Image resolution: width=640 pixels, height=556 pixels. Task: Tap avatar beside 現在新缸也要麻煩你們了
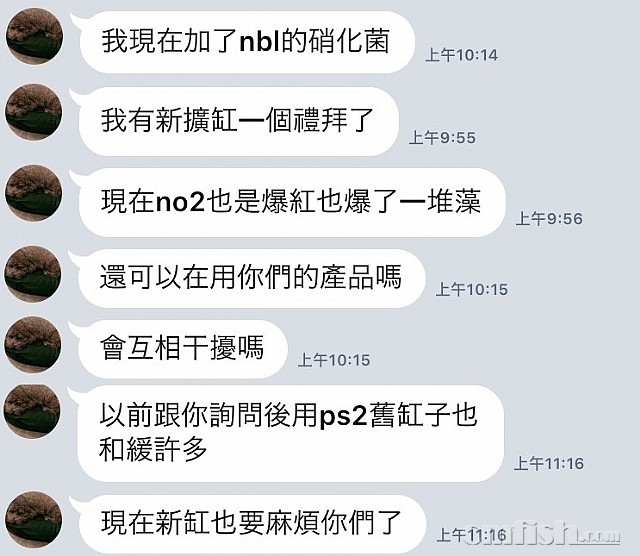33,520
